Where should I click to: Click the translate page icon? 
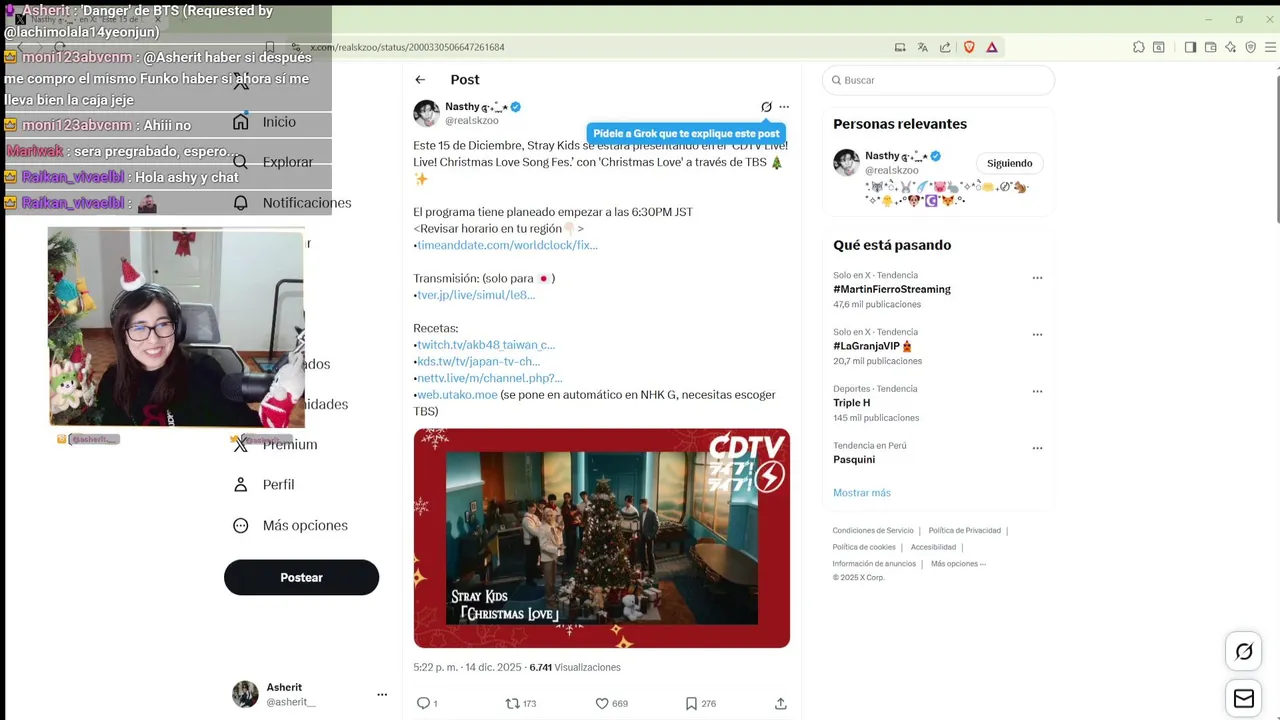tap(922, 47)
